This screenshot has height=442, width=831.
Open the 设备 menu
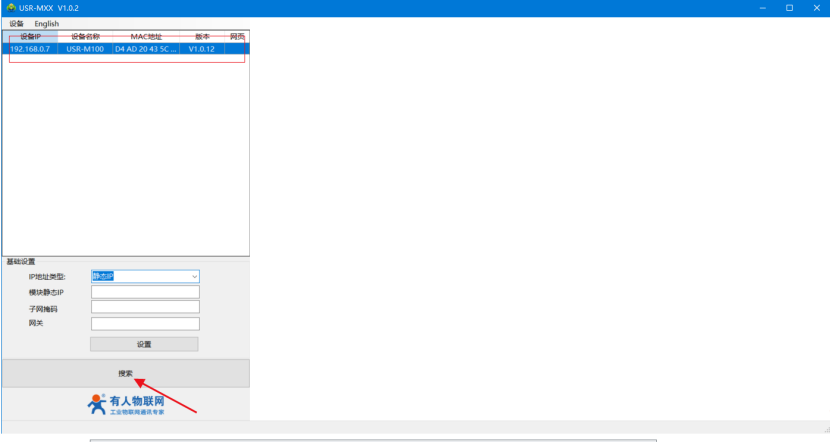coord(16,23)
